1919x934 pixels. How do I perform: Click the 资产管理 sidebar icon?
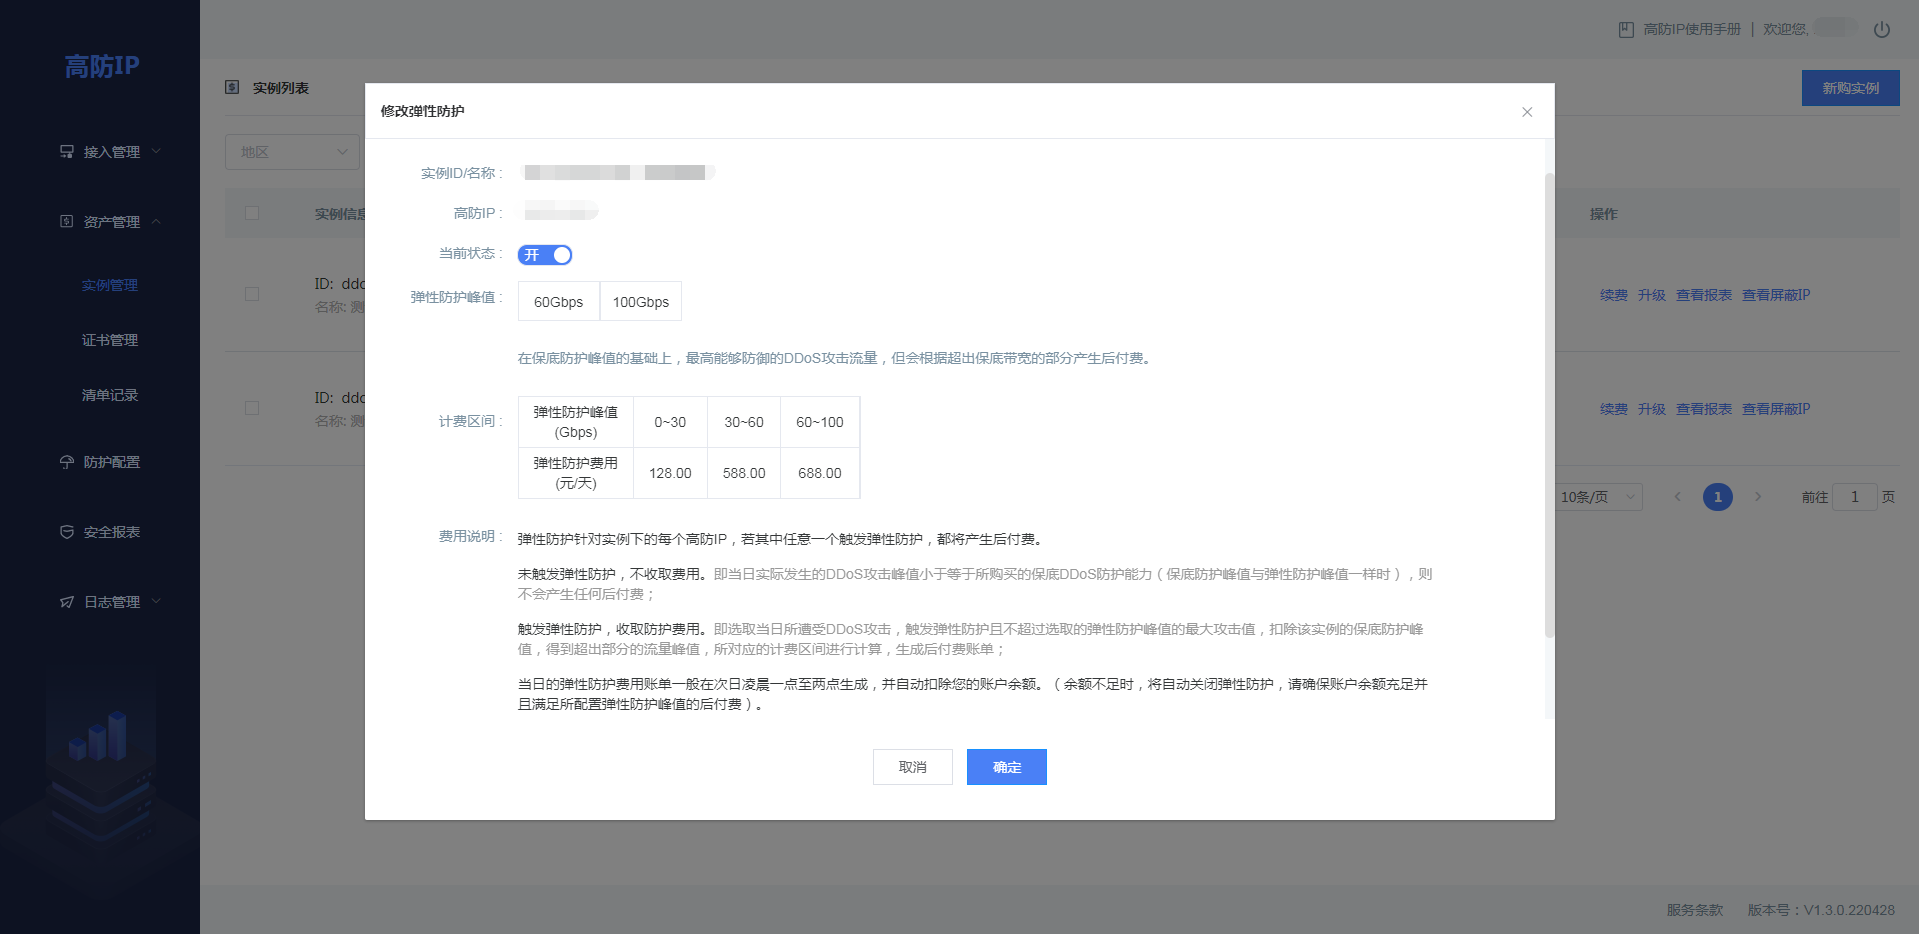67,222
